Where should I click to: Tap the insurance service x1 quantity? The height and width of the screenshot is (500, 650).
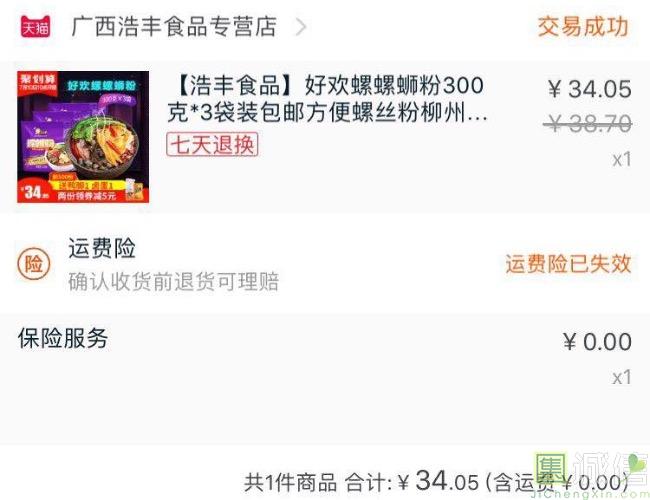pyautogui.click(x=622, y=377)
